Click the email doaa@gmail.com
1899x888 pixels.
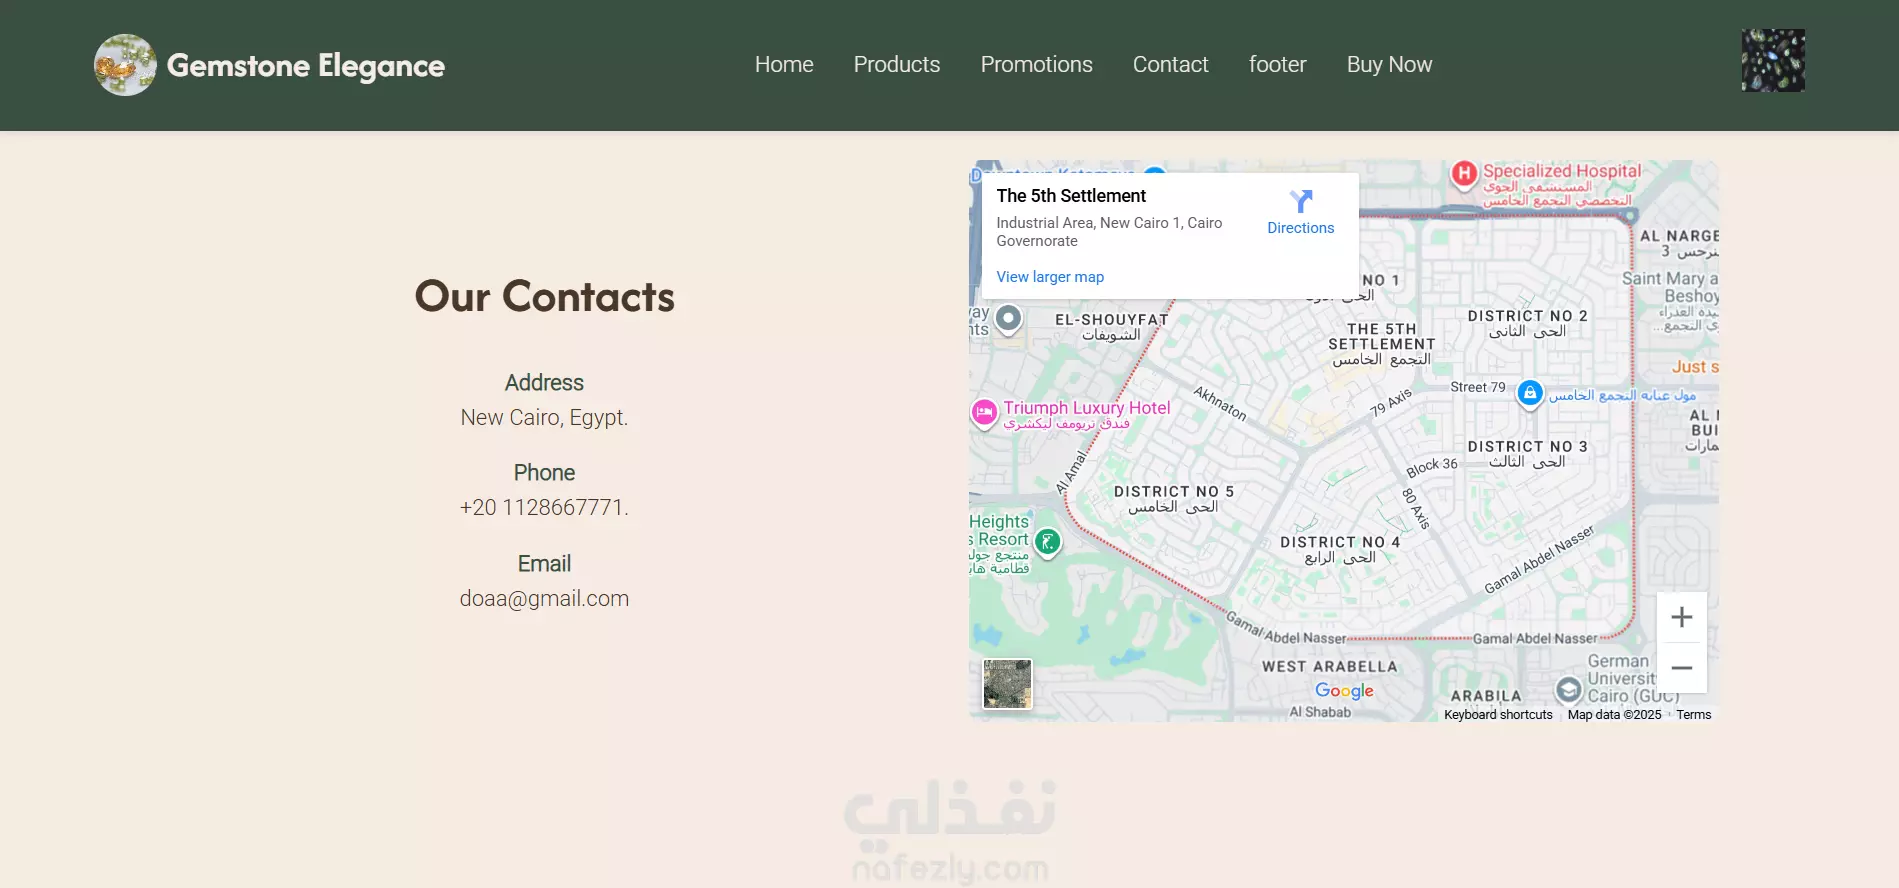(544, 599)
